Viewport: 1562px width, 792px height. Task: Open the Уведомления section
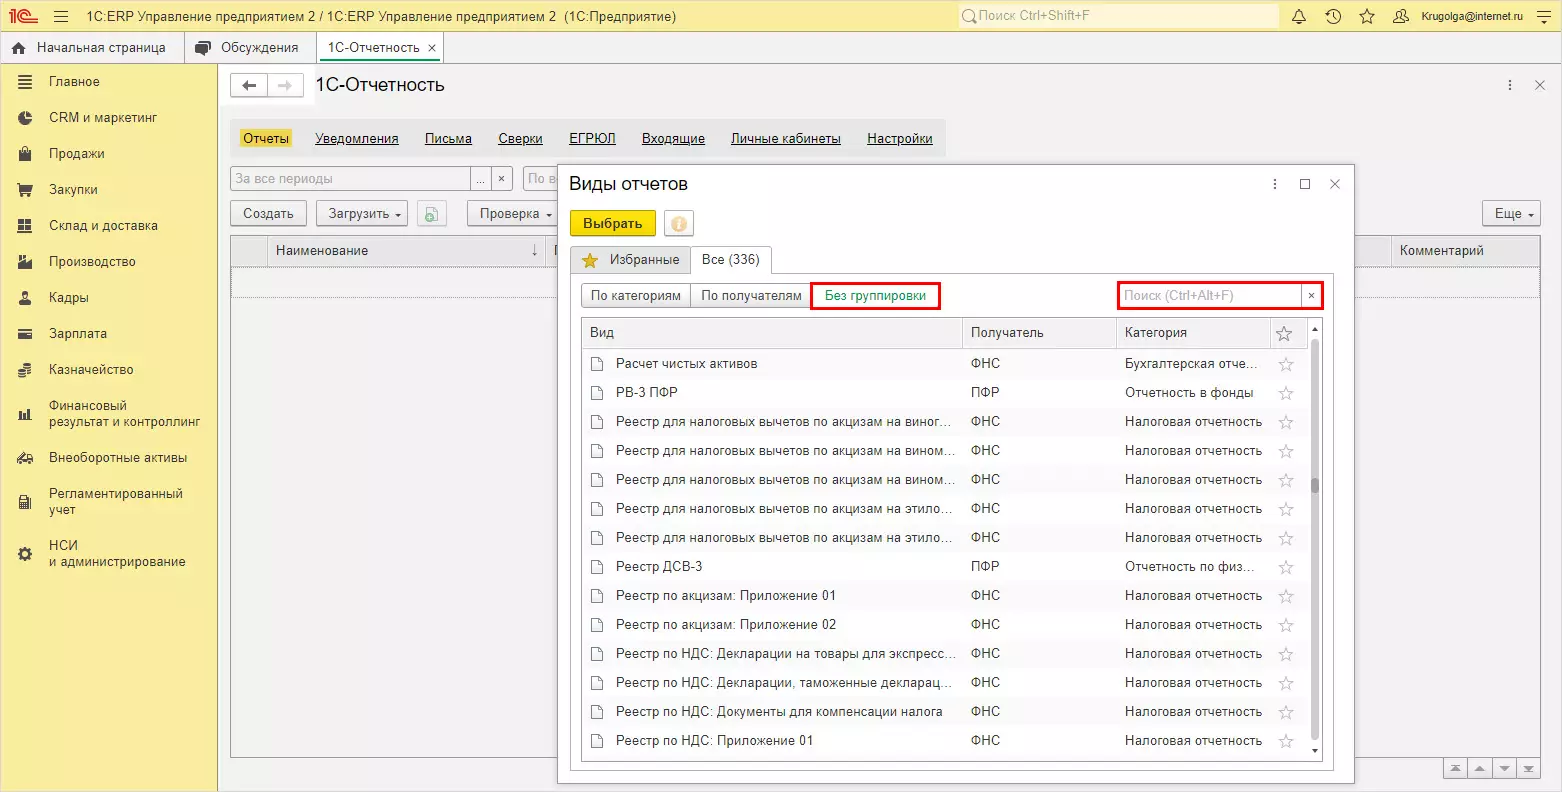click(x=356, y=139)
